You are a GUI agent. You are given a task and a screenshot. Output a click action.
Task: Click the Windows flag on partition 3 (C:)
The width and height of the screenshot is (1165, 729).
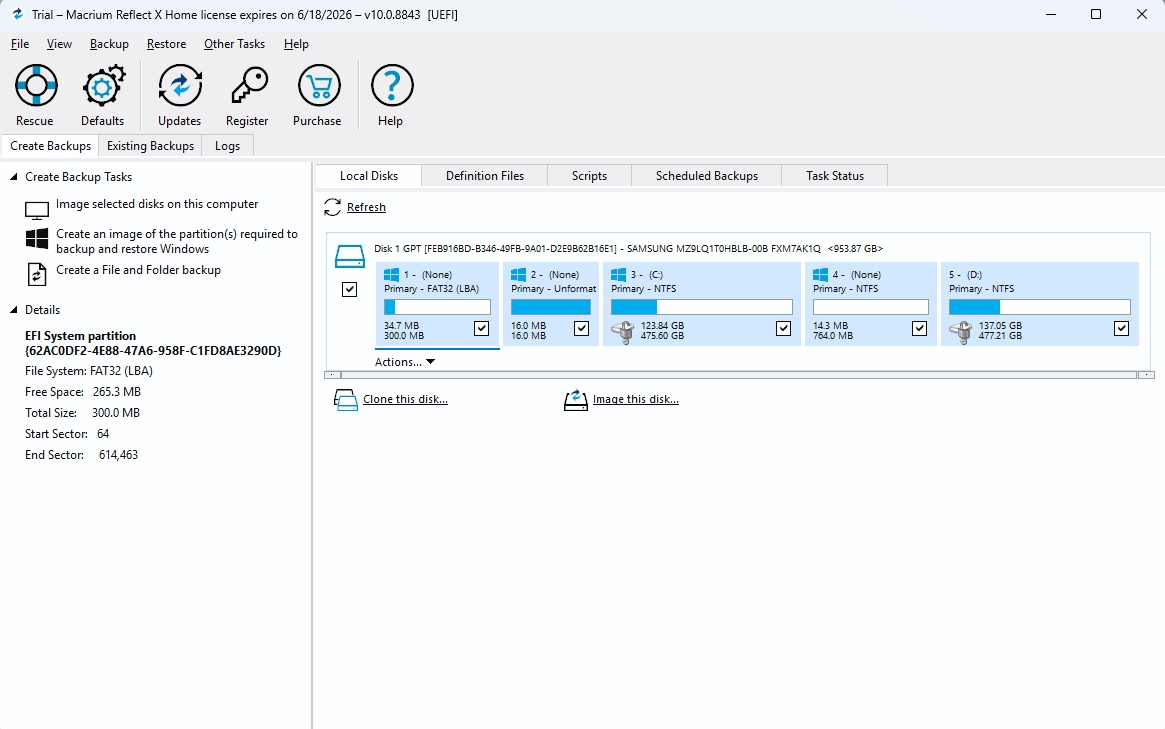pyautogui.click(x=618, y=275)
